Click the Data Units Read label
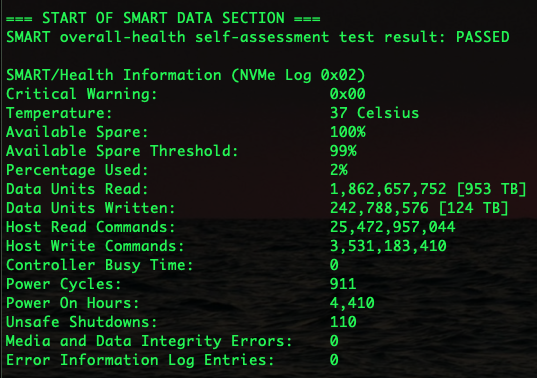537x378 pixels. (x=77, y=189)
